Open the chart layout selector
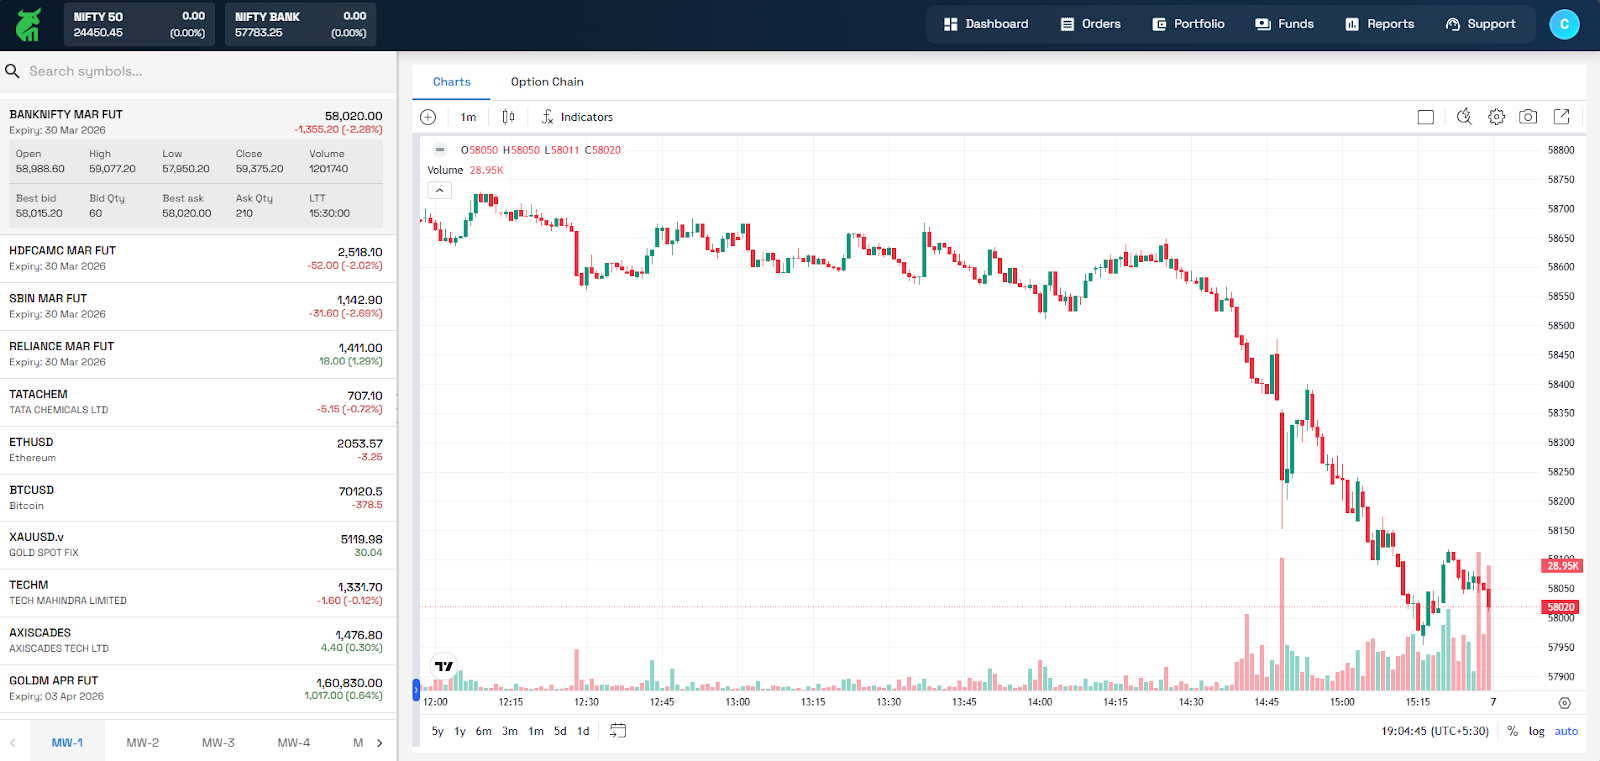The height and width of the screenshot is (761, 1600). pos(1426,117)
